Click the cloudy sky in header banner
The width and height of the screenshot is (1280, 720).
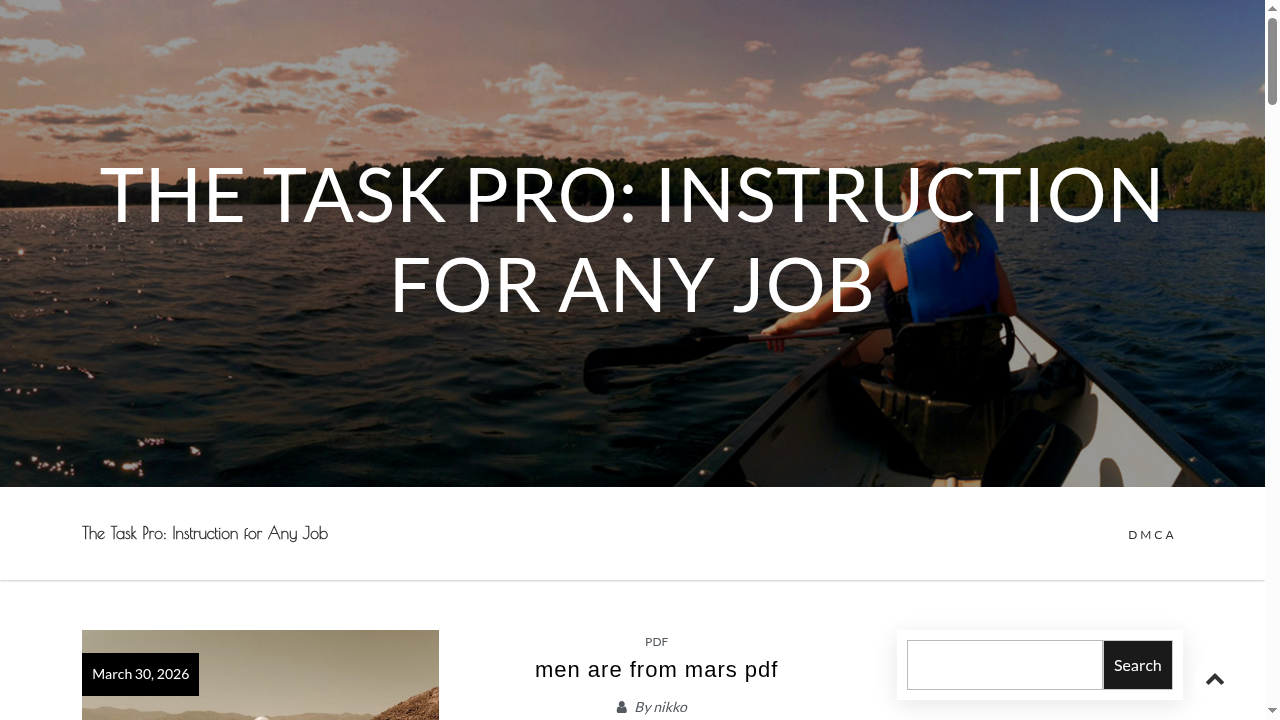[600, 70]
